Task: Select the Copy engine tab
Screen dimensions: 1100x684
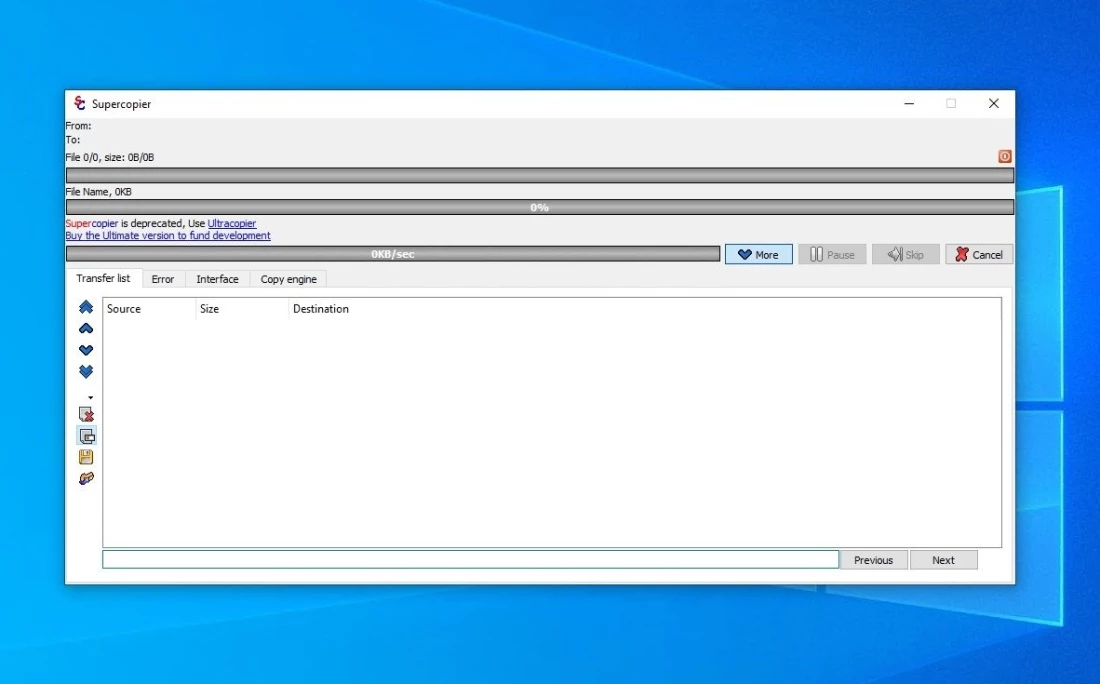Action: [288, 279]
